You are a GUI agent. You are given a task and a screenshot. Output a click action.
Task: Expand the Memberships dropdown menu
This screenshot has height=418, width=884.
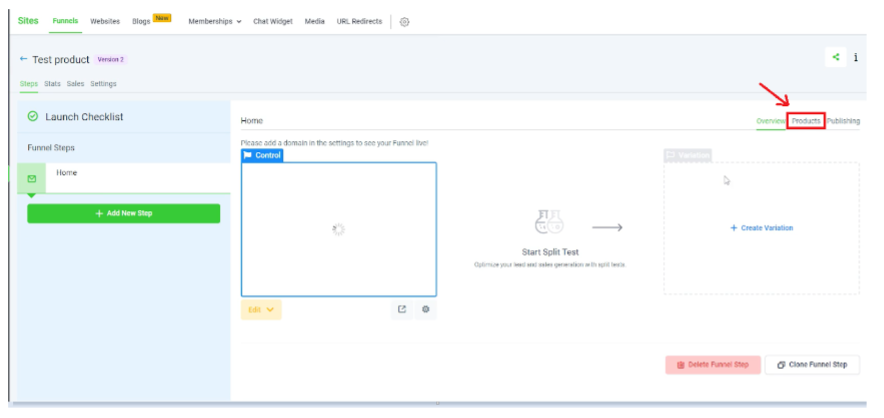tap(214, 21)
